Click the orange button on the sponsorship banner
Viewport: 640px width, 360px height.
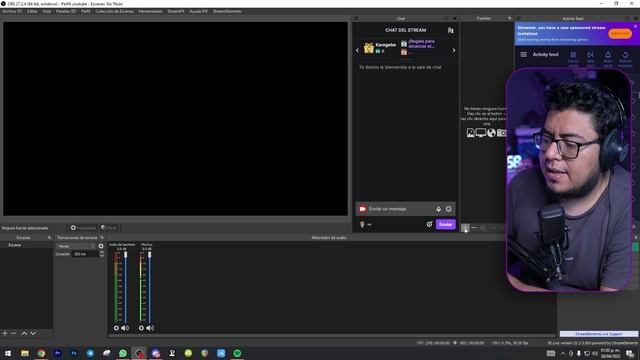(620, 34)
